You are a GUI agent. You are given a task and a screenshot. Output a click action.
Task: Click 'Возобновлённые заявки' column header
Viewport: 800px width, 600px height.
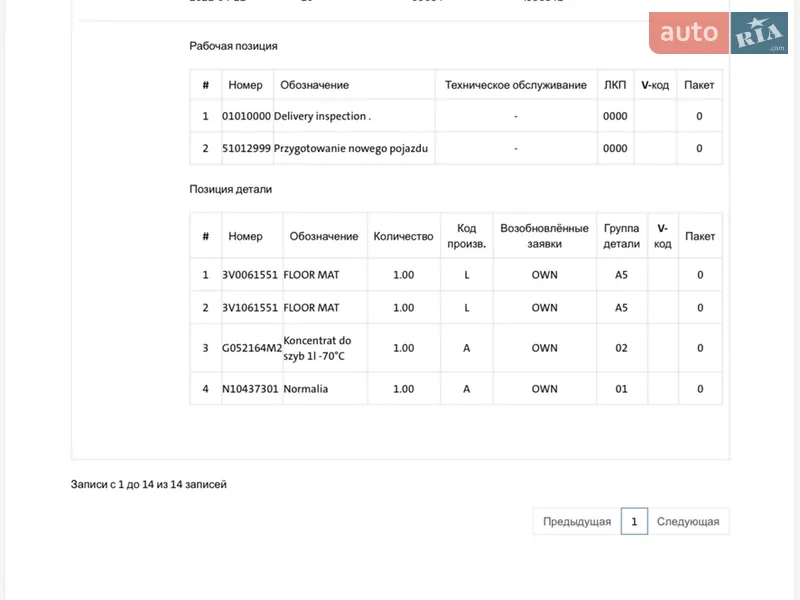pyautogui.click(x=544, y=236)
